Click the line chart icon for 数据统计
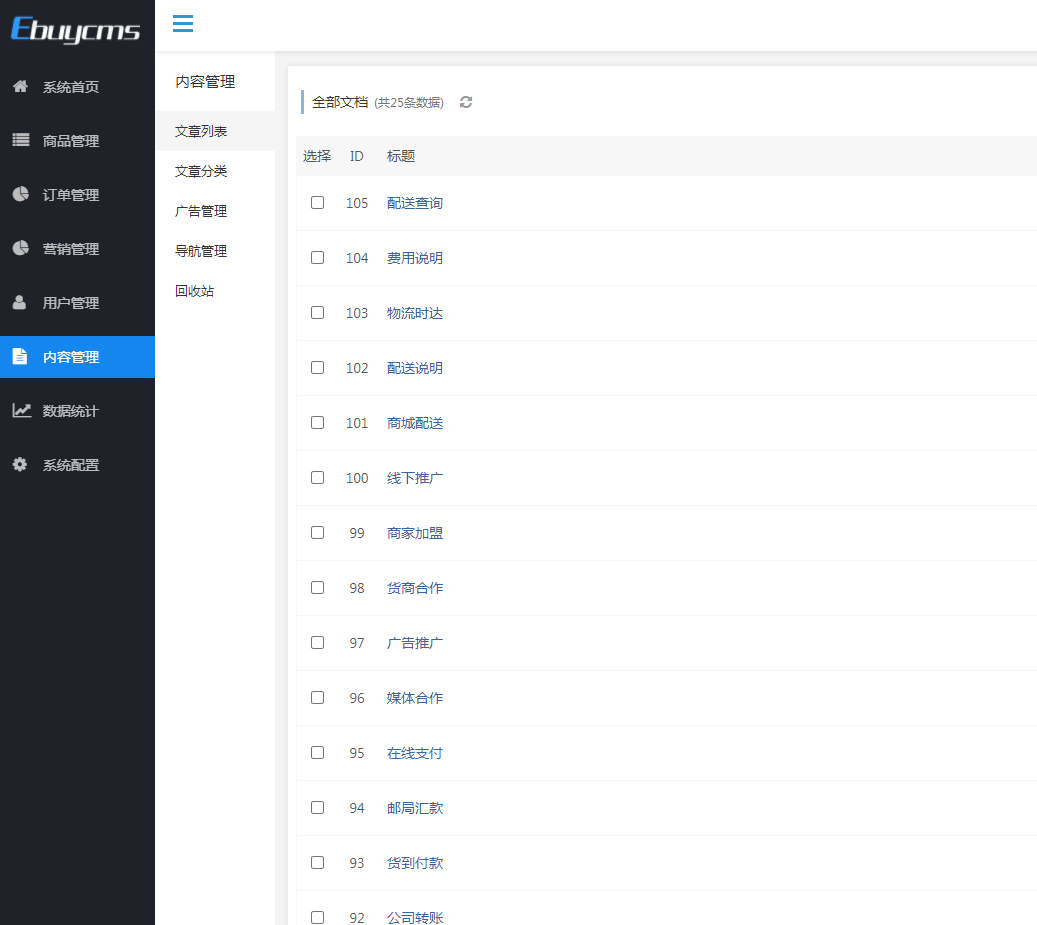 21,411
